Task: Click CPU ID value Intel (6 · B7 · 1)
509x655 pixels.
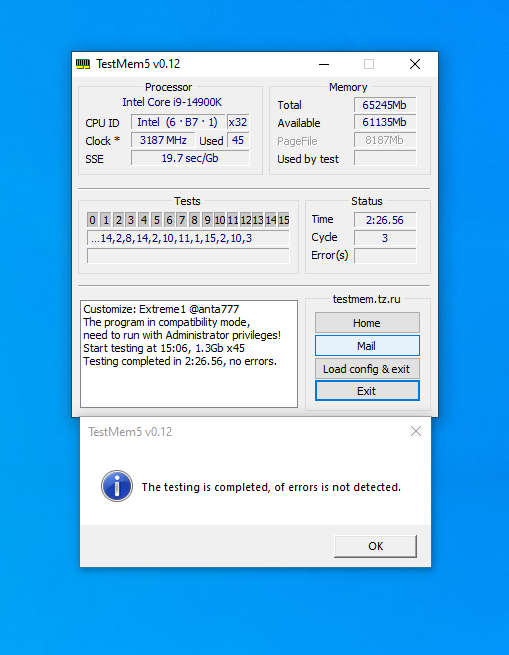Action: 178,122
